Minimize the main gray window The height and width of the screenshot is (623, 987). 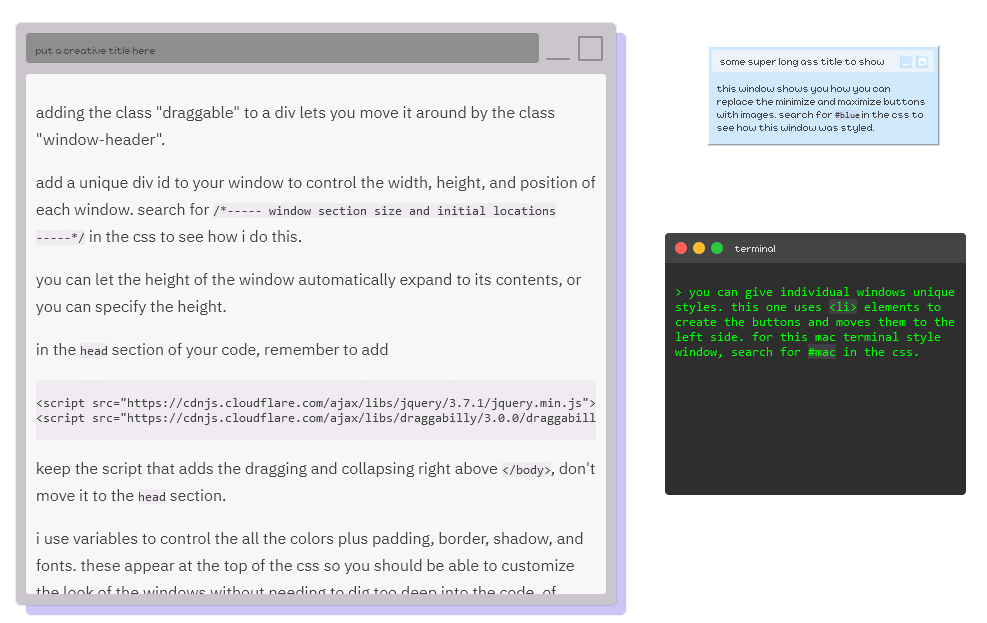558,50
